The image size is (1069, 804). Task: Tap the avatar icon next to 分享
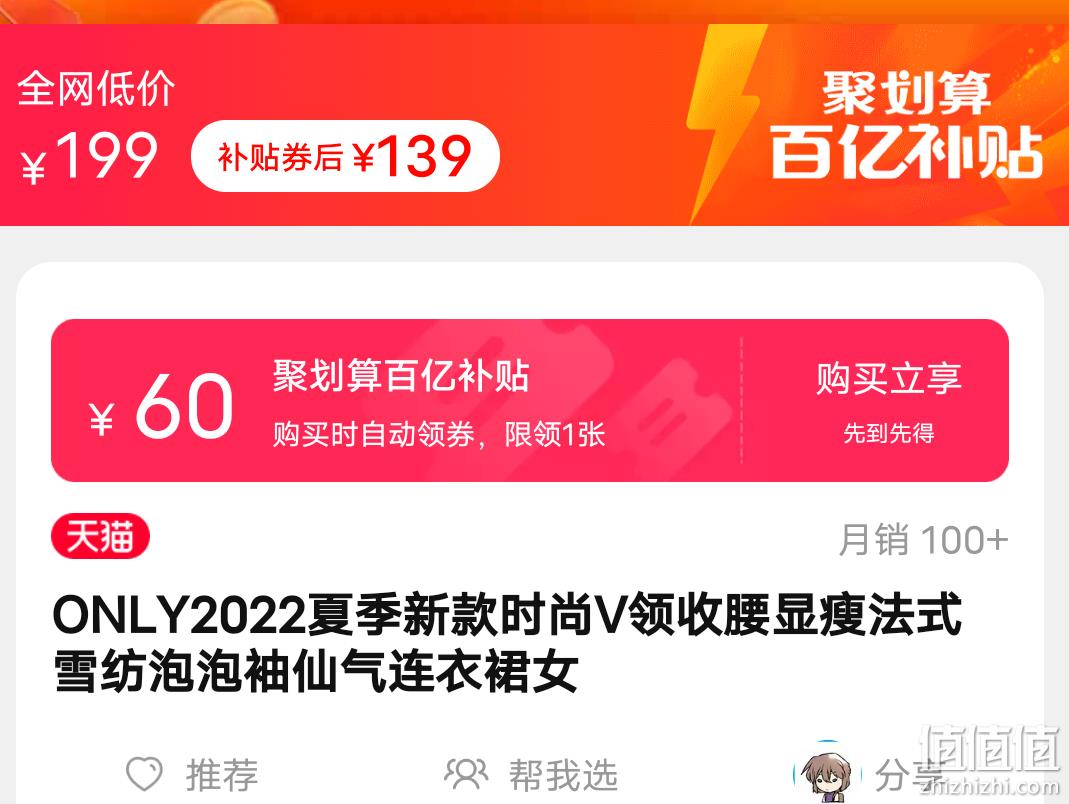click(823, 773)
